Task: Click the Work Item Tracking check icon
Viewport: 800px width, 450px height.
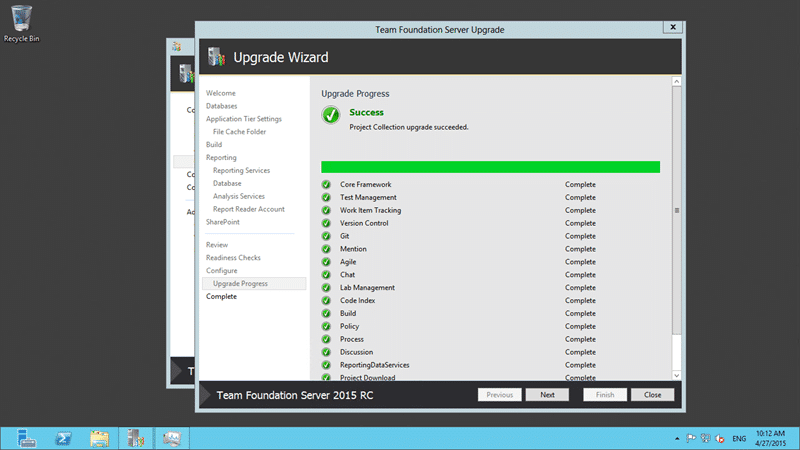Action: pyautogui.click(x=326, y=210)
